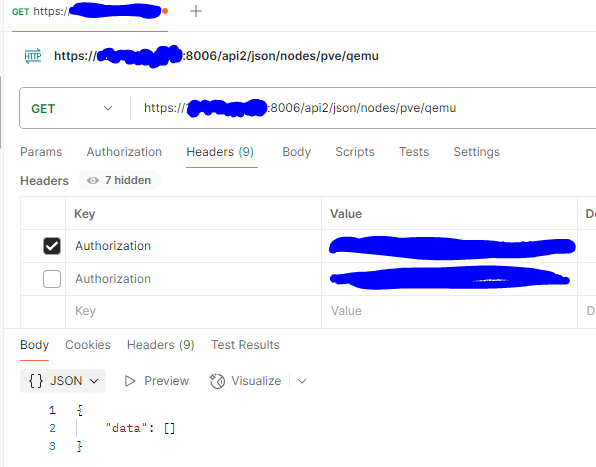Open the JSON response format dropdown
596x467 pixels.
(x=63, y=381)
